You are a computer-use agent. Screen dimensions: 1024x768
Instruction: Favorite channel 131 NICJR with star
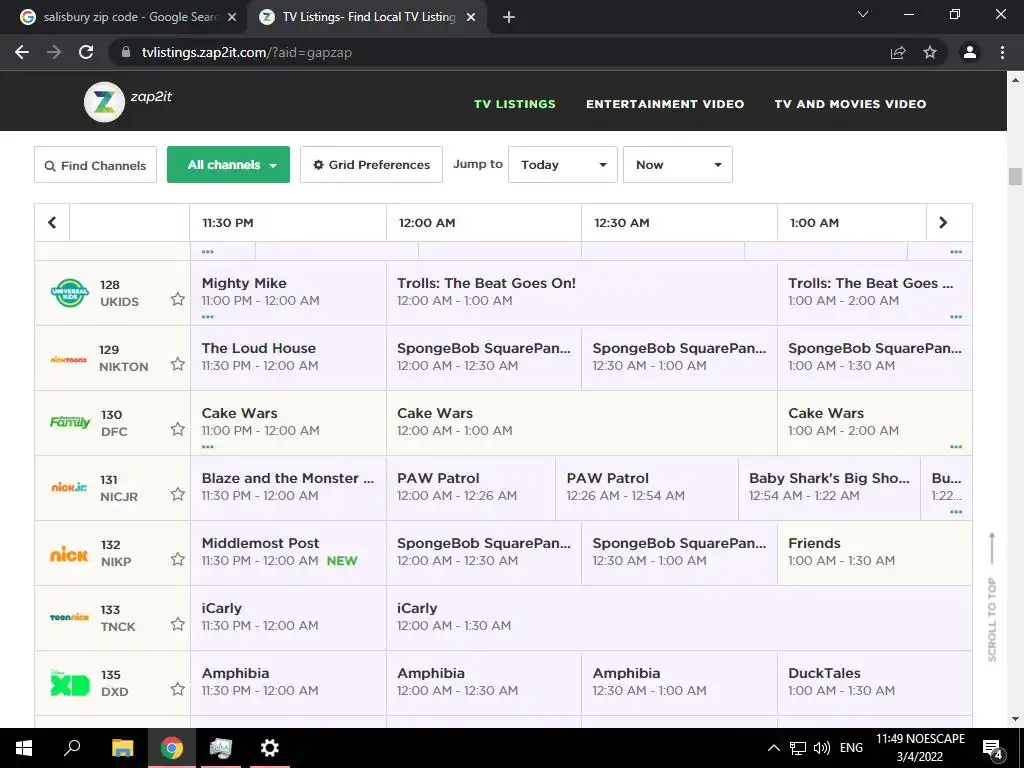178,494
